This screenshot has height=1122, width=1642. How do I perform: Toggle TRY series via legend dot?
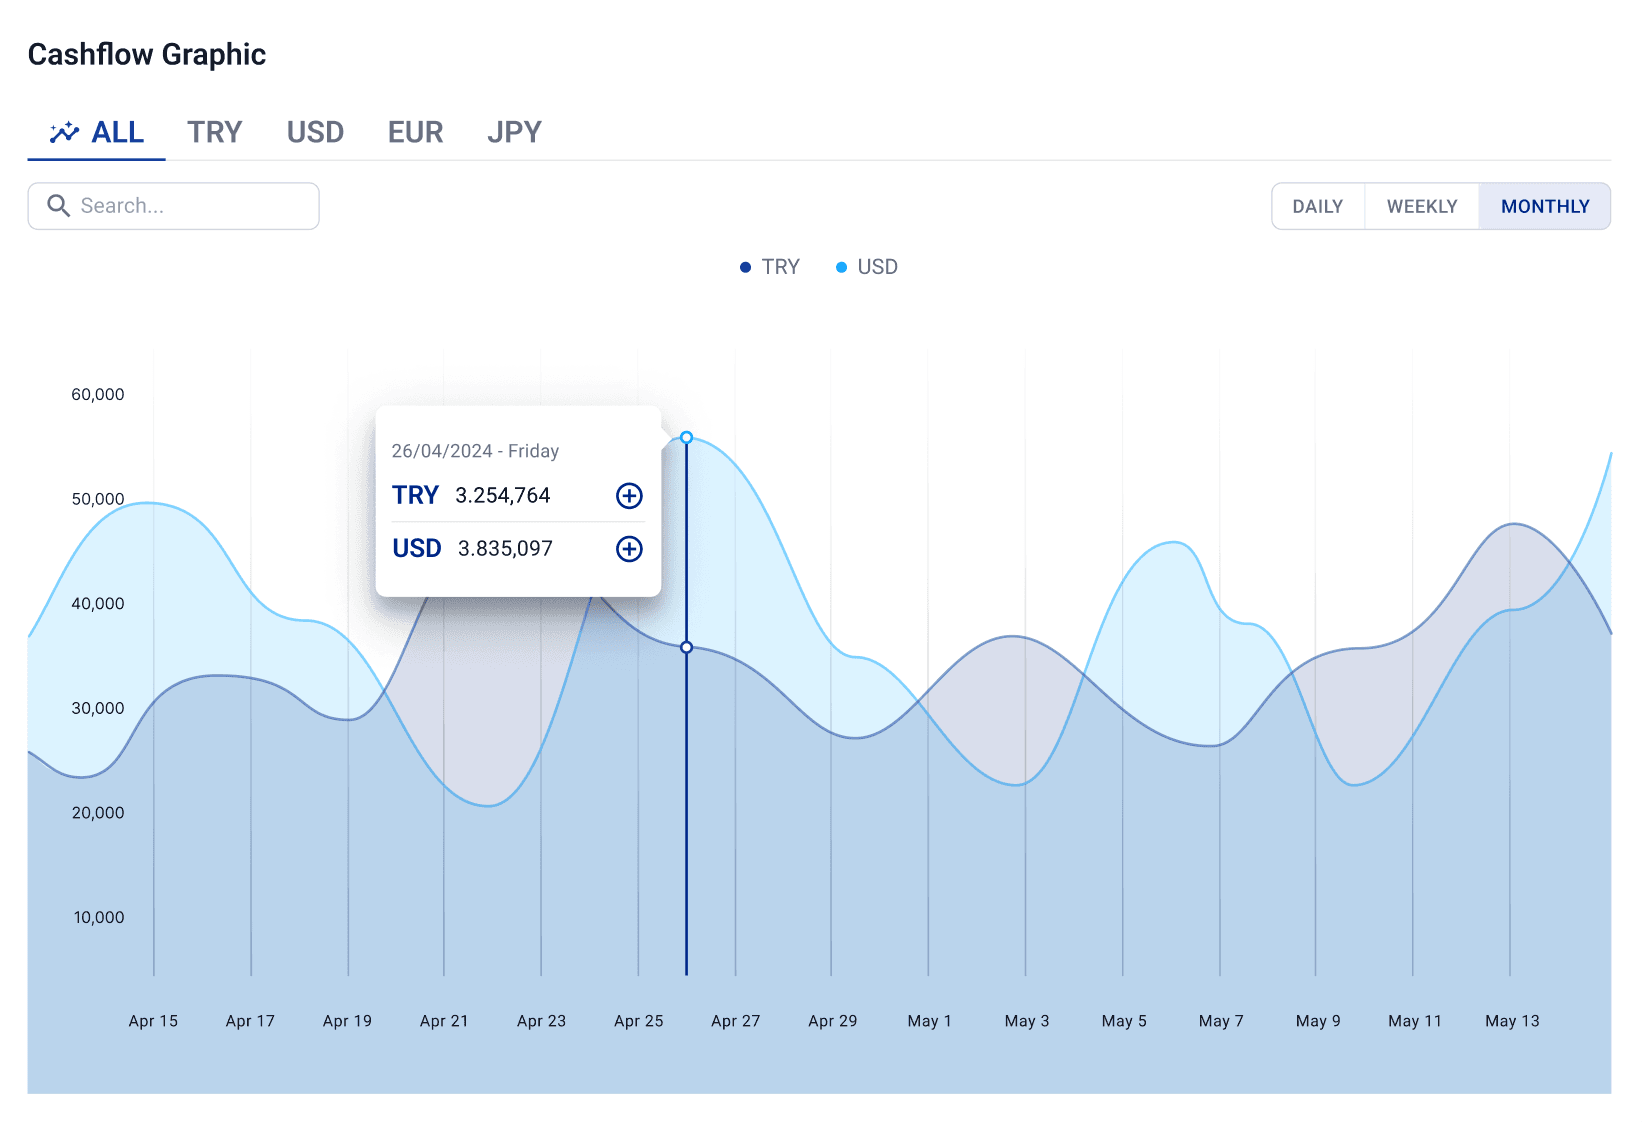point(745,267)
